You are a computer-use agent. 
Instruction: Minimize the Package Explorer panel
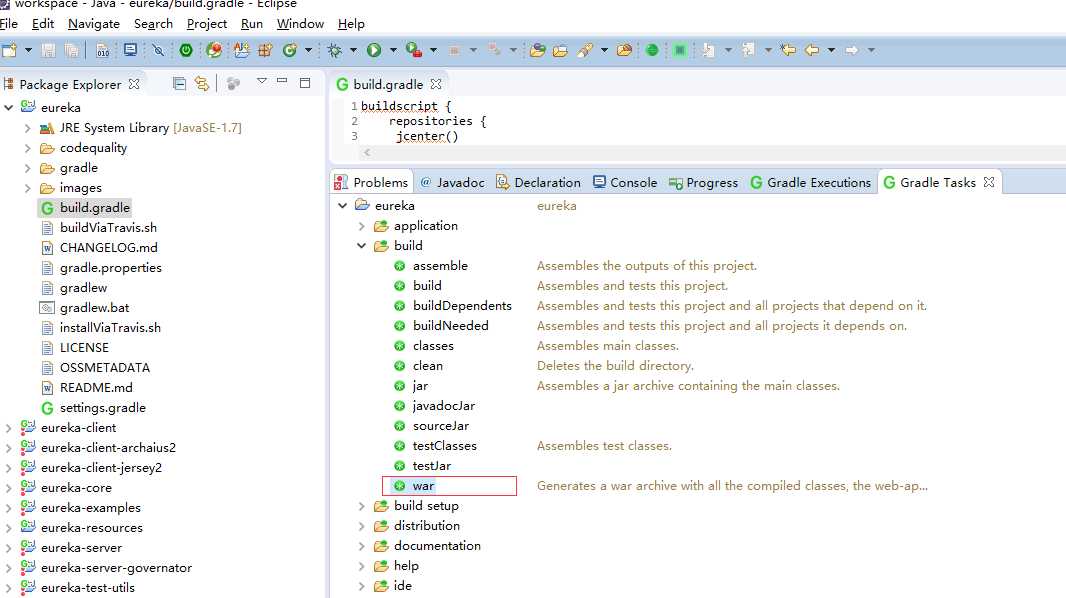(282, 81)
